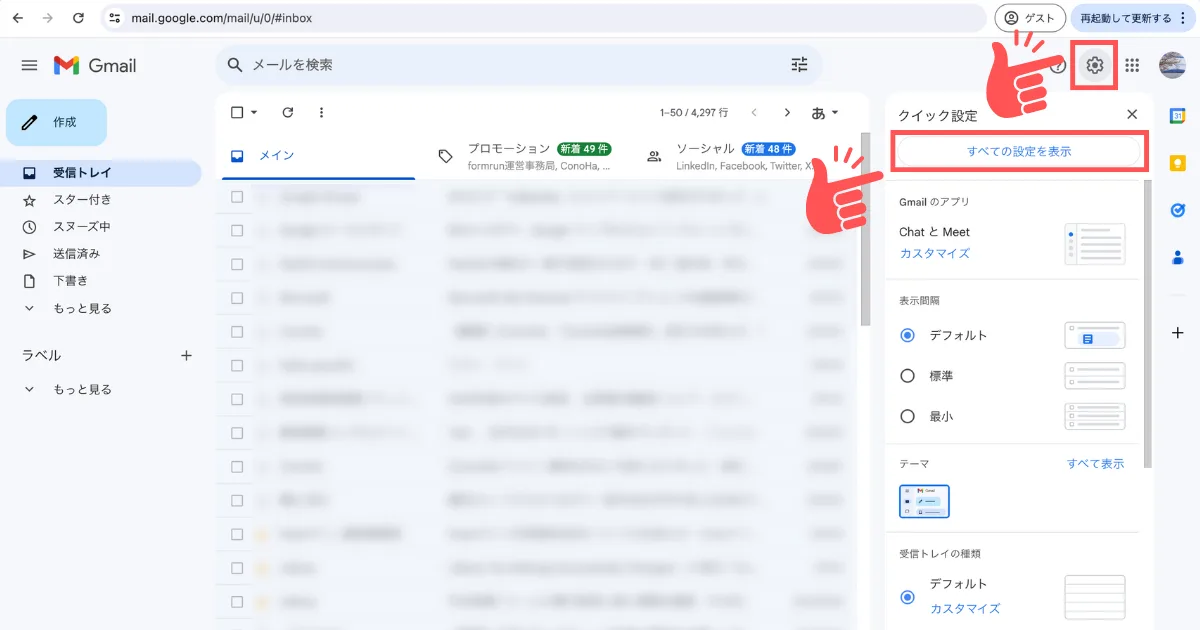The image size is (1200, 630).
Task: Select the デフォルト density radio button
Action: point(907,335)
